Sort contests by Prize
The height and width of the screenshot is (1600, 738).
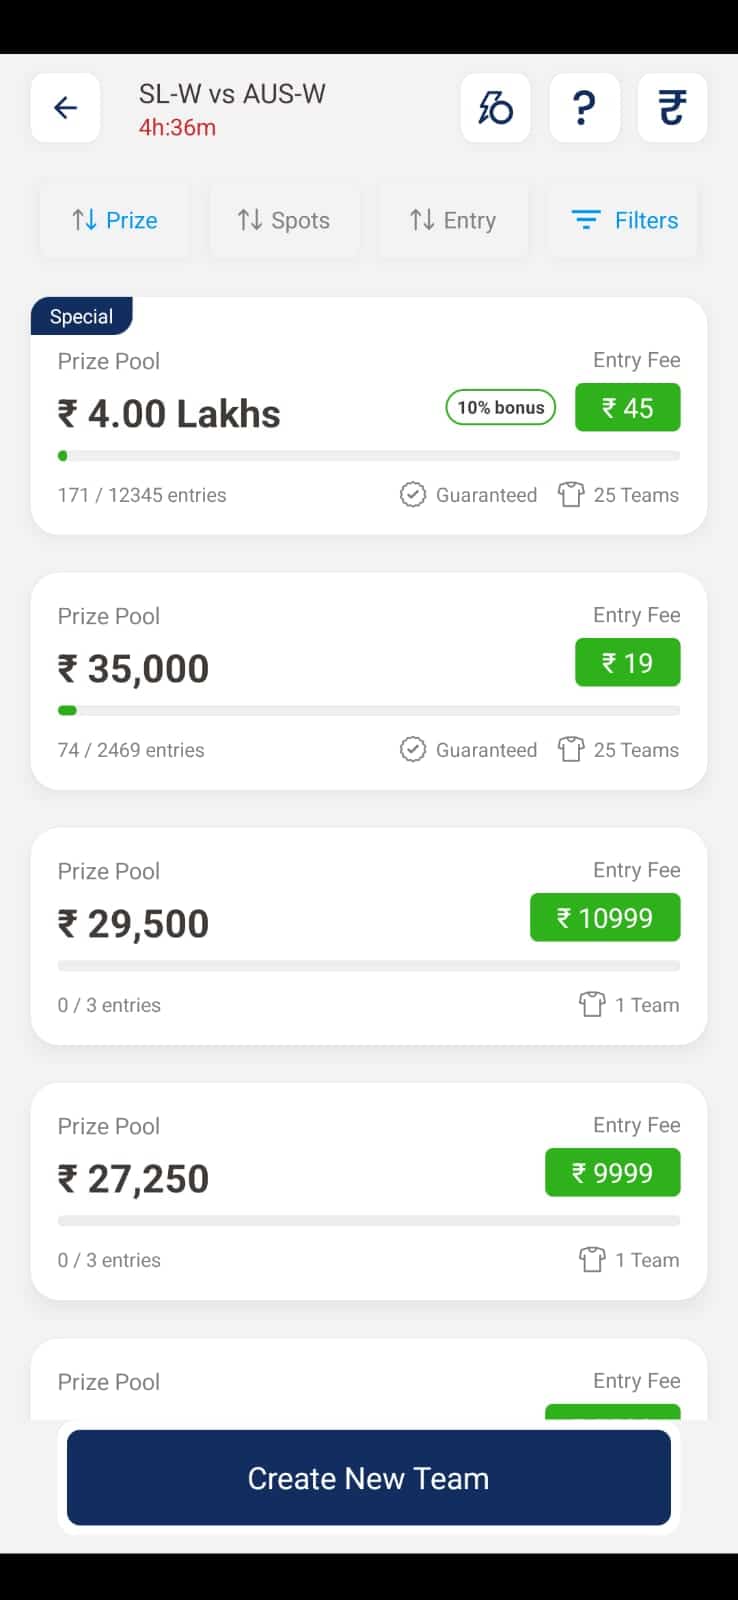[114, 220]
